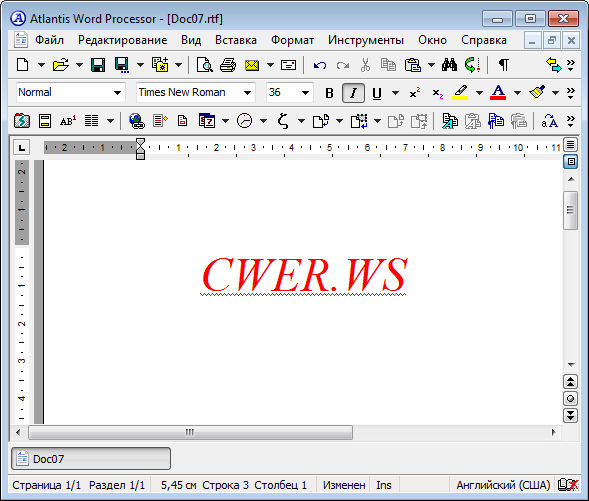Open the Формат menu
589x501 pixels.
point(292,40)
